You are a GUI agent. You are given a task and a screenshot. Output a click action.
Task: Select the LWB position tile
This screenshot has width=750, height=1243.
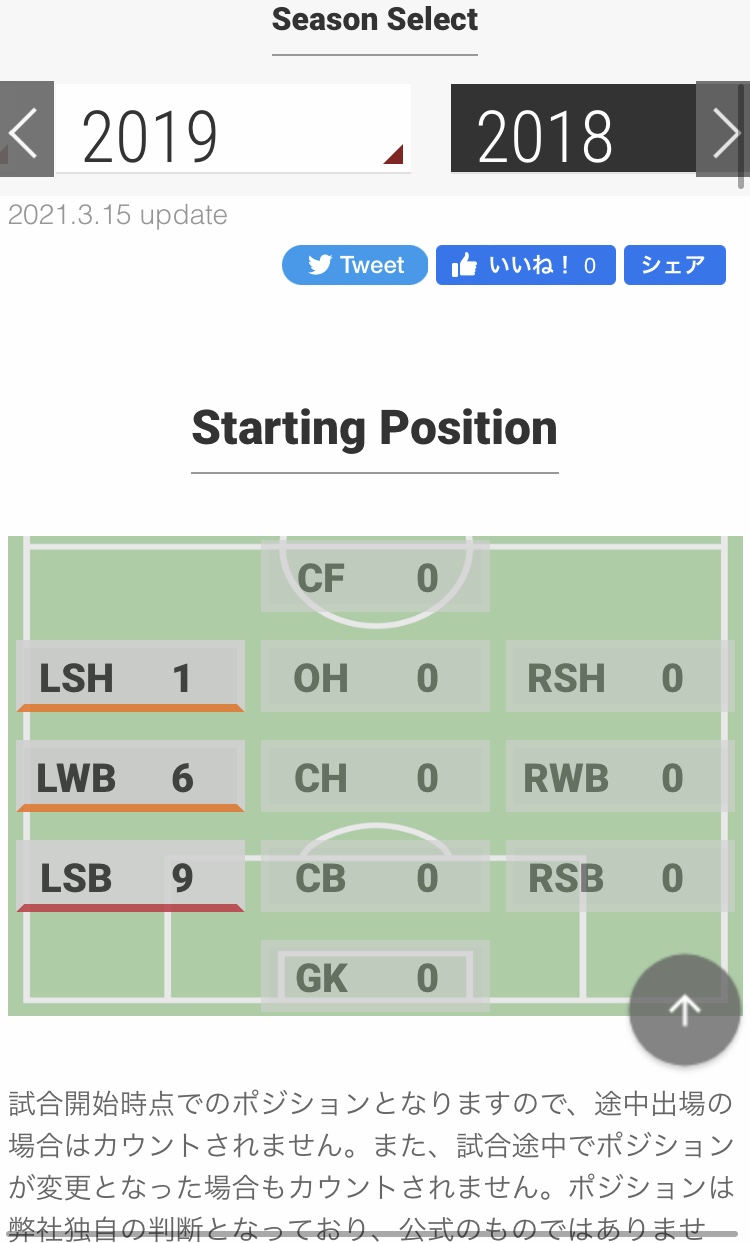click(x=130, y=777)
